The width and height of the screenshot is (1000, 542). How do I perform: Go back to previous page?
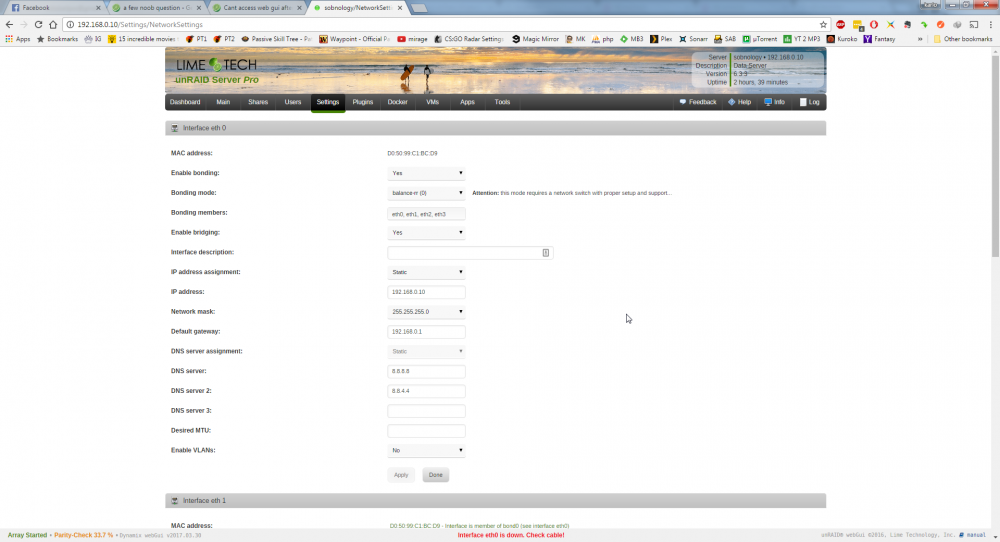[9, 24]
